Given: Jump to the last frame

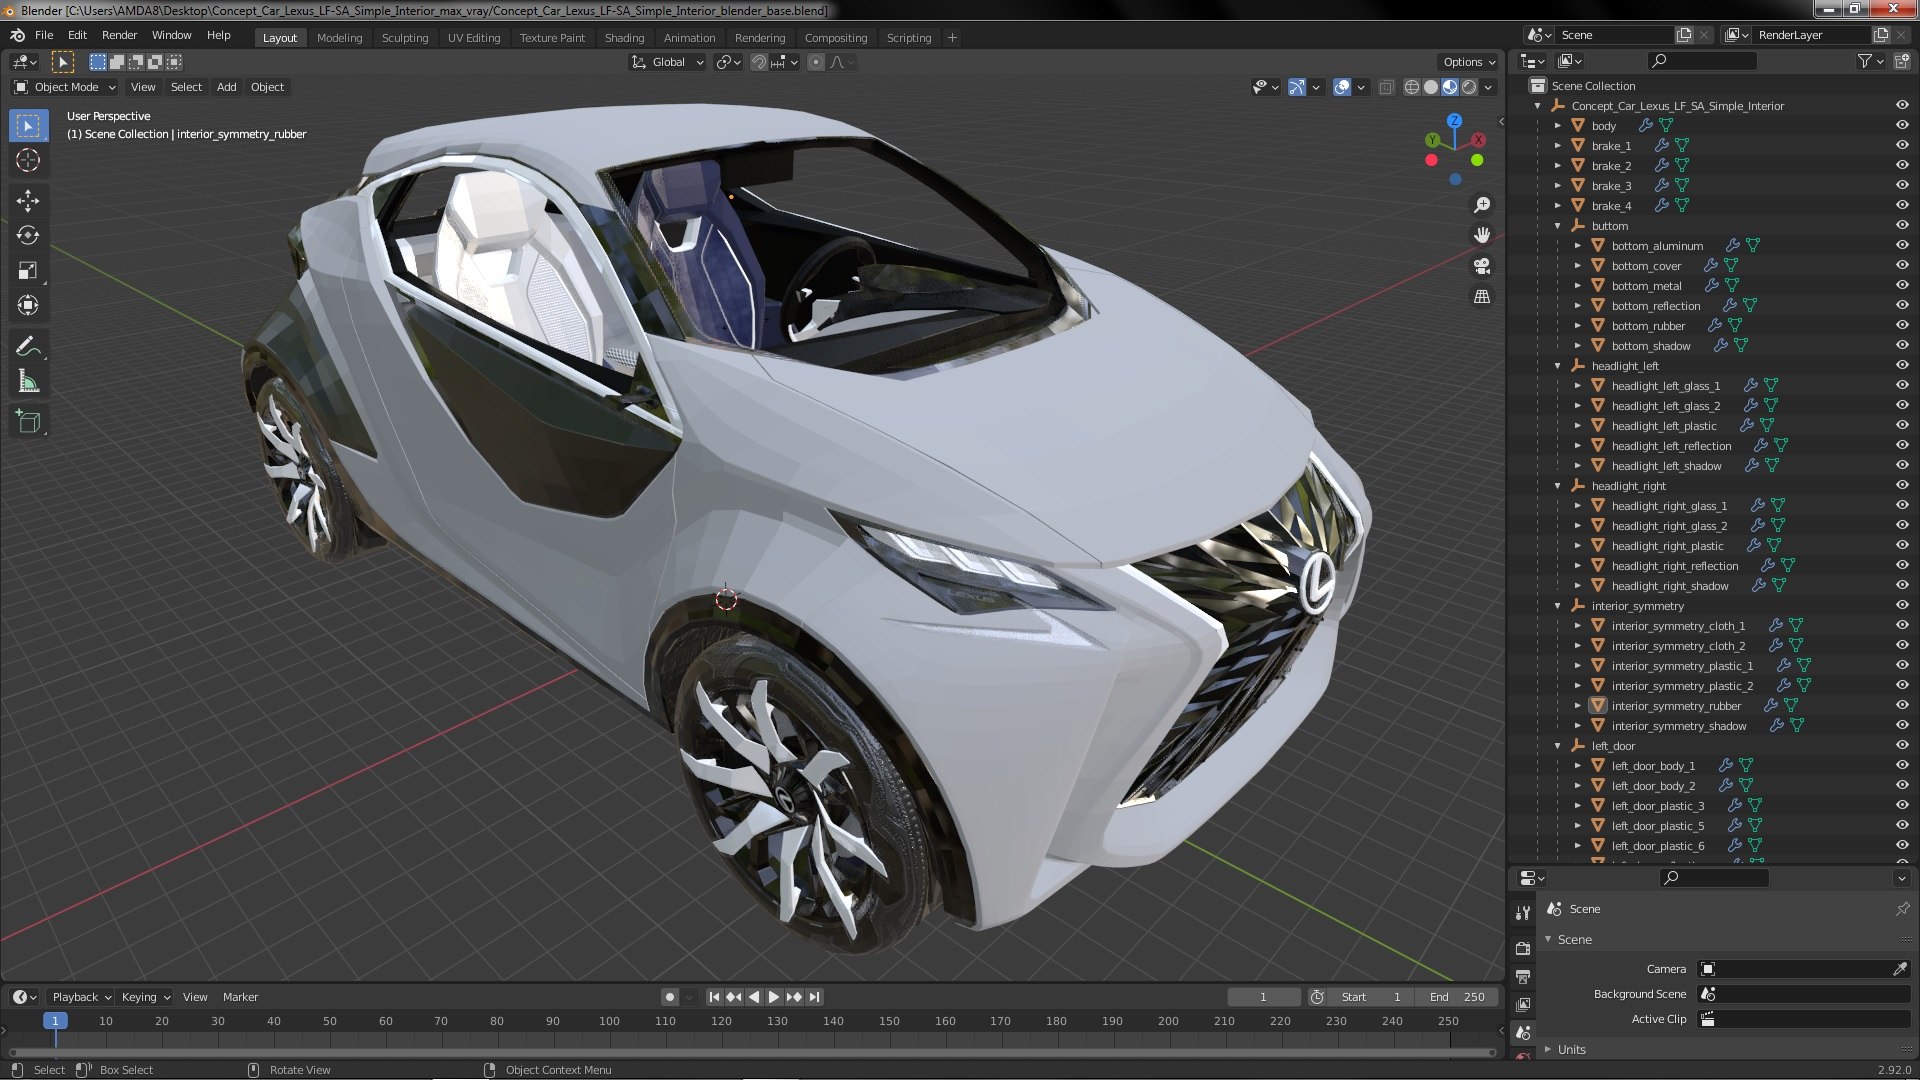Looking at the screenshot, I should pyautogui.click(x=815, y=997).
